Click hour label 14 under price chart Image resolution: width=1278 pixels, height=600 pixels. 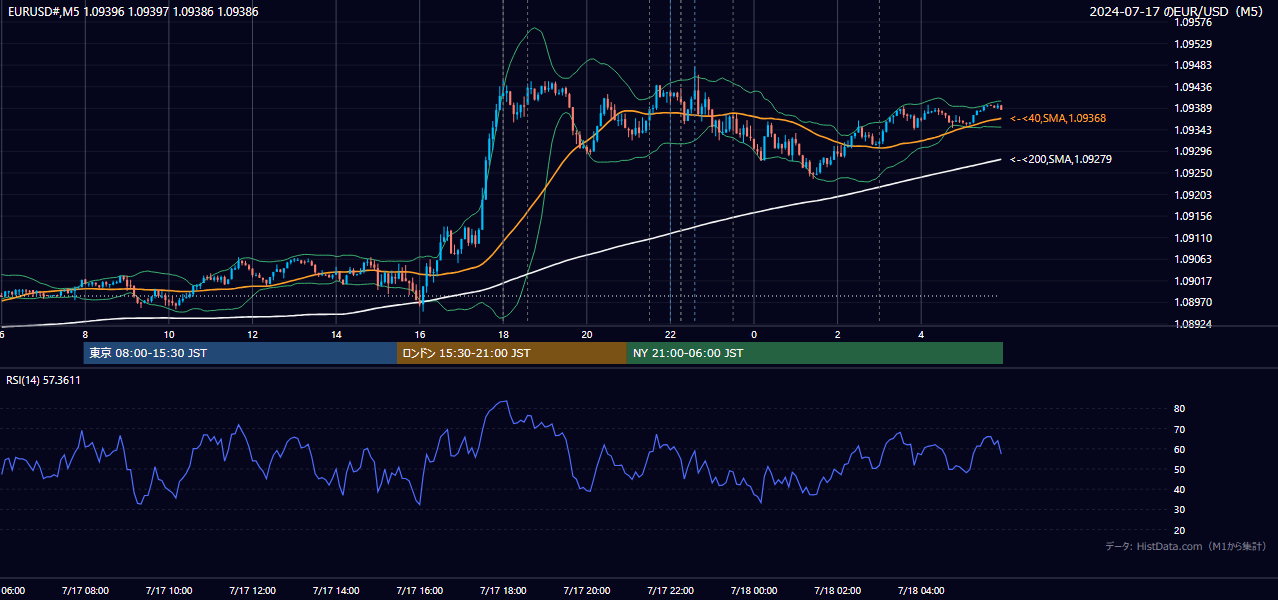point(336,334)
